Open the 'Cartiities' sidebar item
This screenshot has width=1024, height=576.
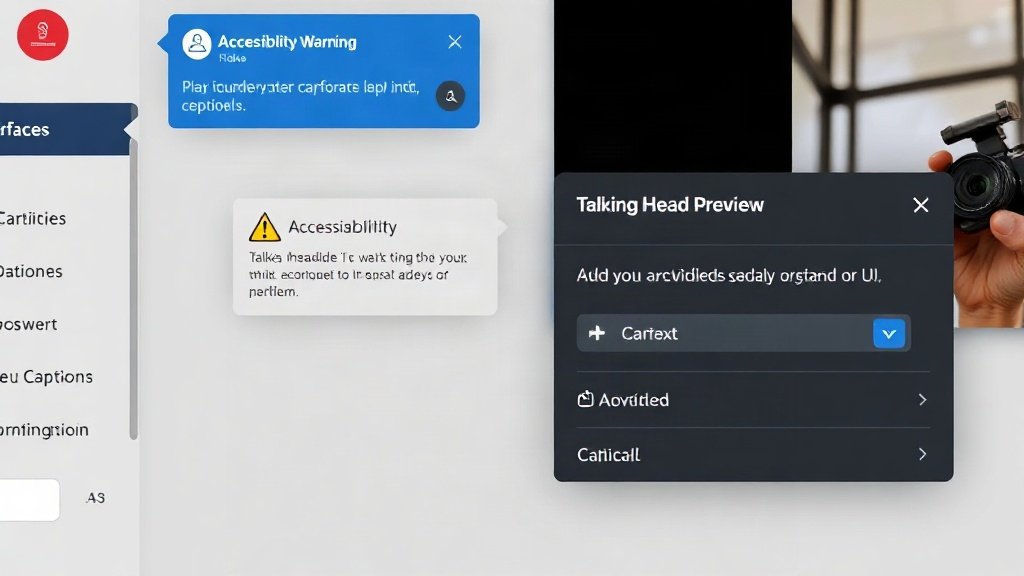pyautogui.click(x=33, y=218)
